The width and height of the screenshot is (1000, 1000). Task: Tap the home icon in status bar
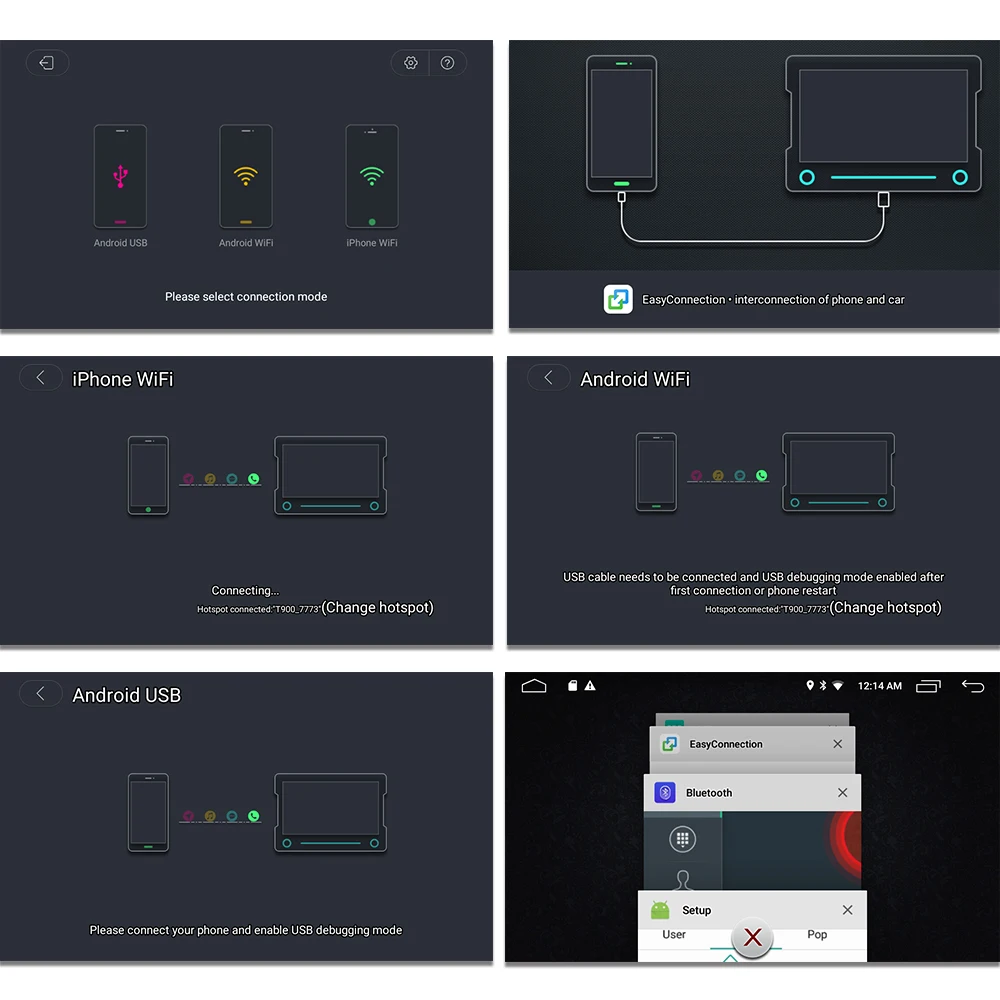(534, 686)
